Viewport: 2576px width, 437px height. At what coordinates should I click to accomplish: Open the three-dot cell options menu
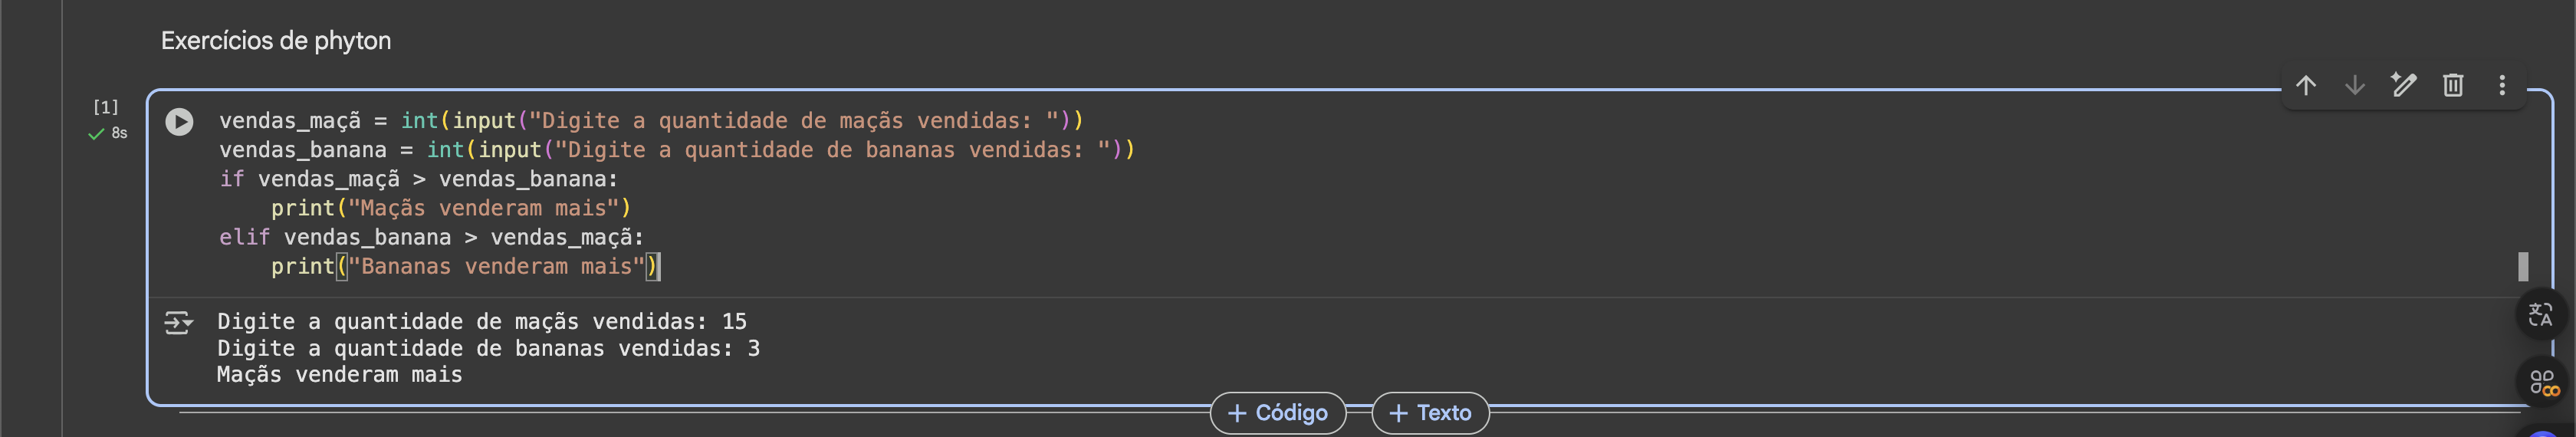pos(2501,85)
